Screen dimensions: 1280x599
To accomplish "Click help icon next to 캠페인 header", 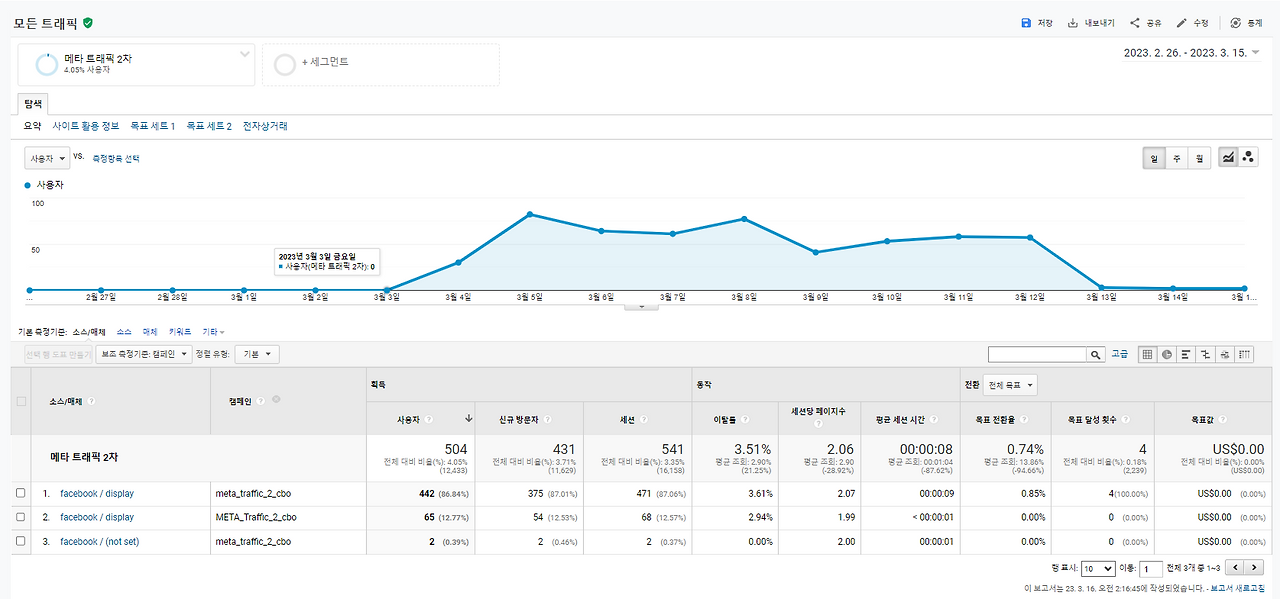I will (x=262, y=401).
